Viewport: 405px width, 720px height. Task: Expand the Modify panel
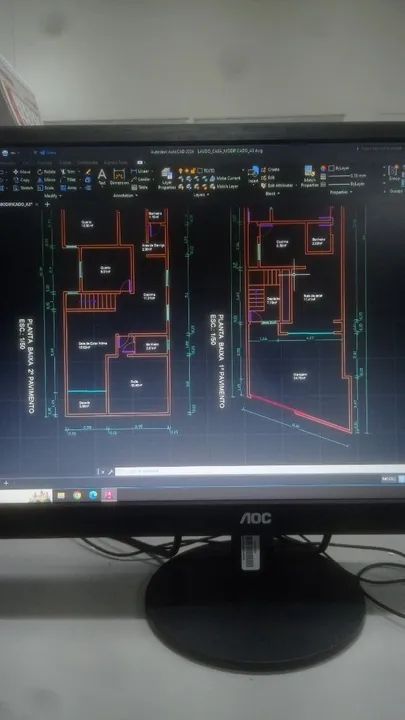pyautogui.click(x=51, y=196)
